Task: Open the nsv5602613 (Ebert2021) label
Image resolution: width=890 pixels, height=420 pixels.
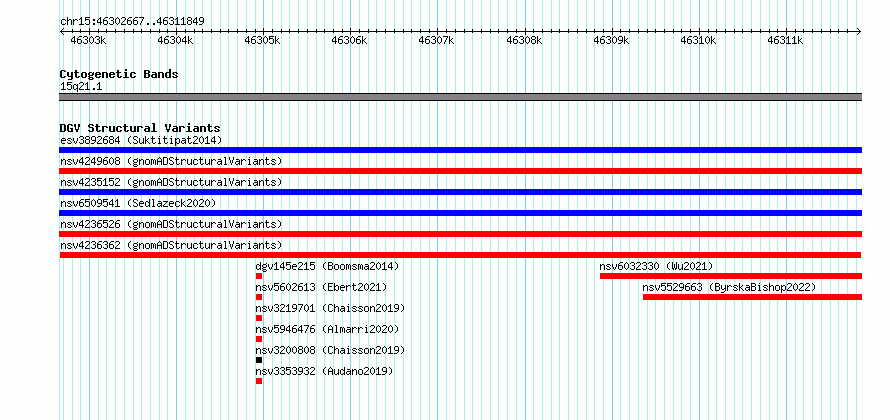Action: (x=321, y=287)
